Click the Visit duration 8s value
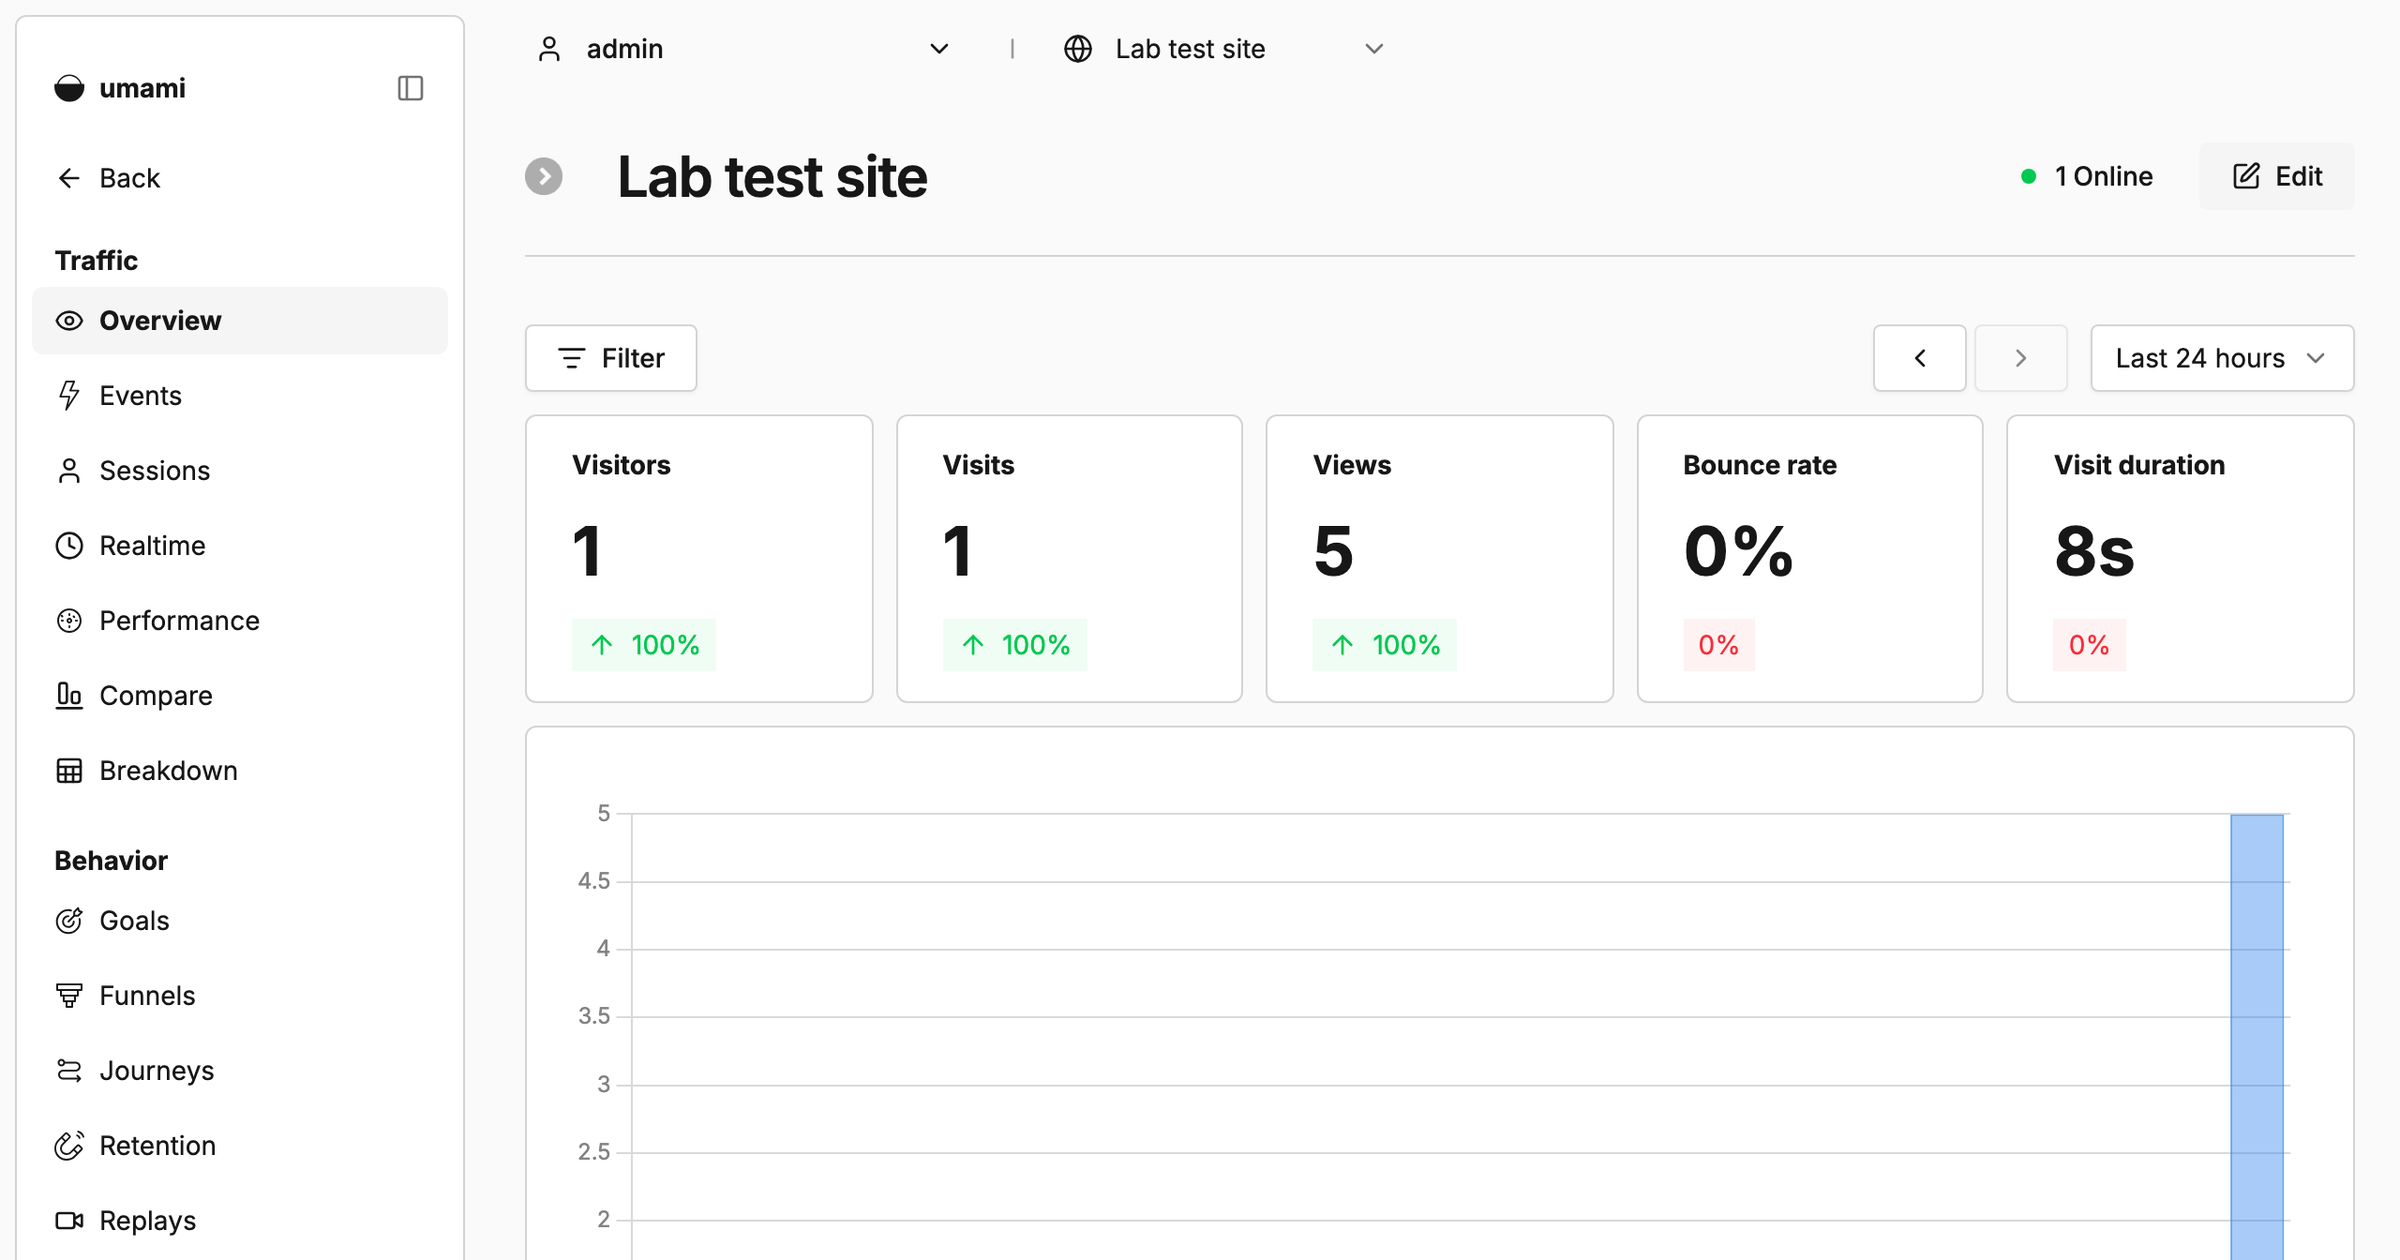This screenshot has height=1260, width=2400. (2094, 551)
